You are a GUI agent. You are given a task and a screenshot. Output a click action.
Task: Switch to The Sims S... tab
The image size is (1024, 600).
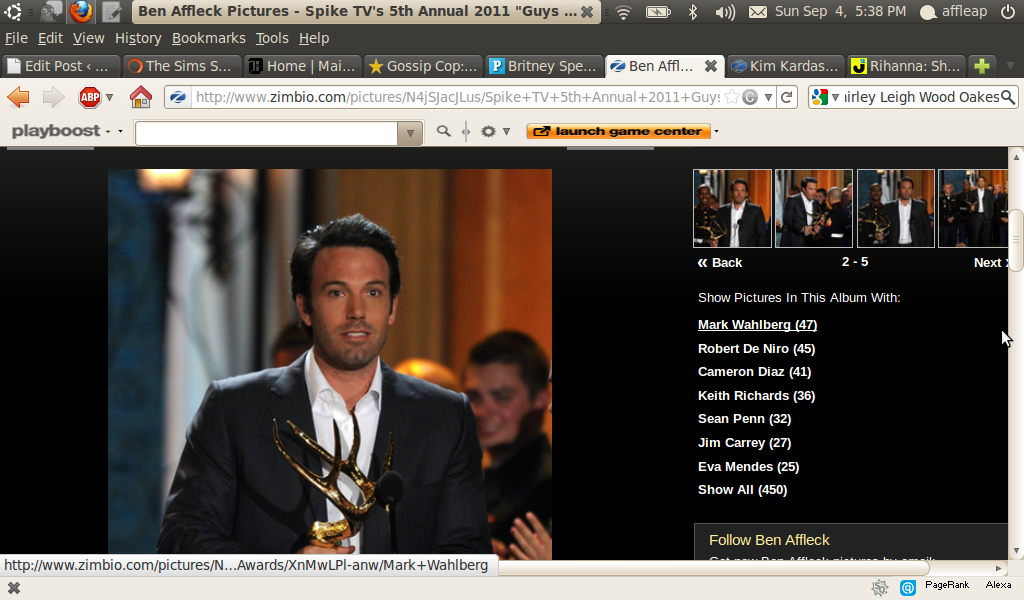pos(182,66)
